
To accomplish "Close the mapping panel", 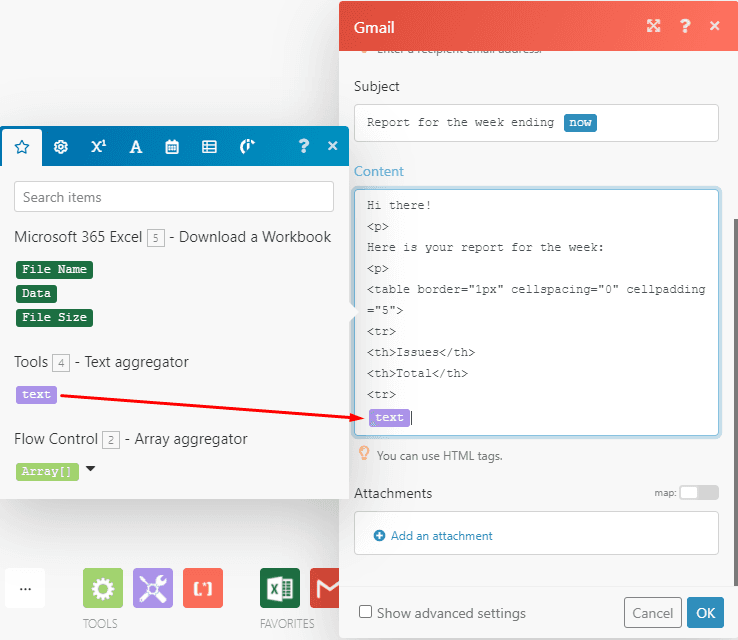I will 333,146.
